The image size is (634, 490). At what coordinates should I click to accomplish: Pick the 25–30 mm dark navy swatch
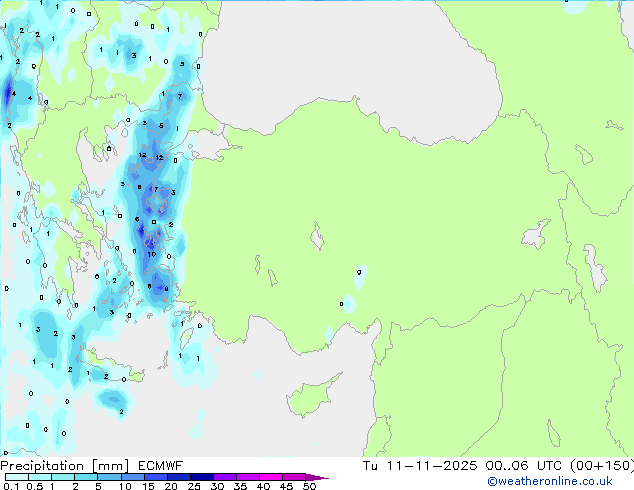point(202,477)
